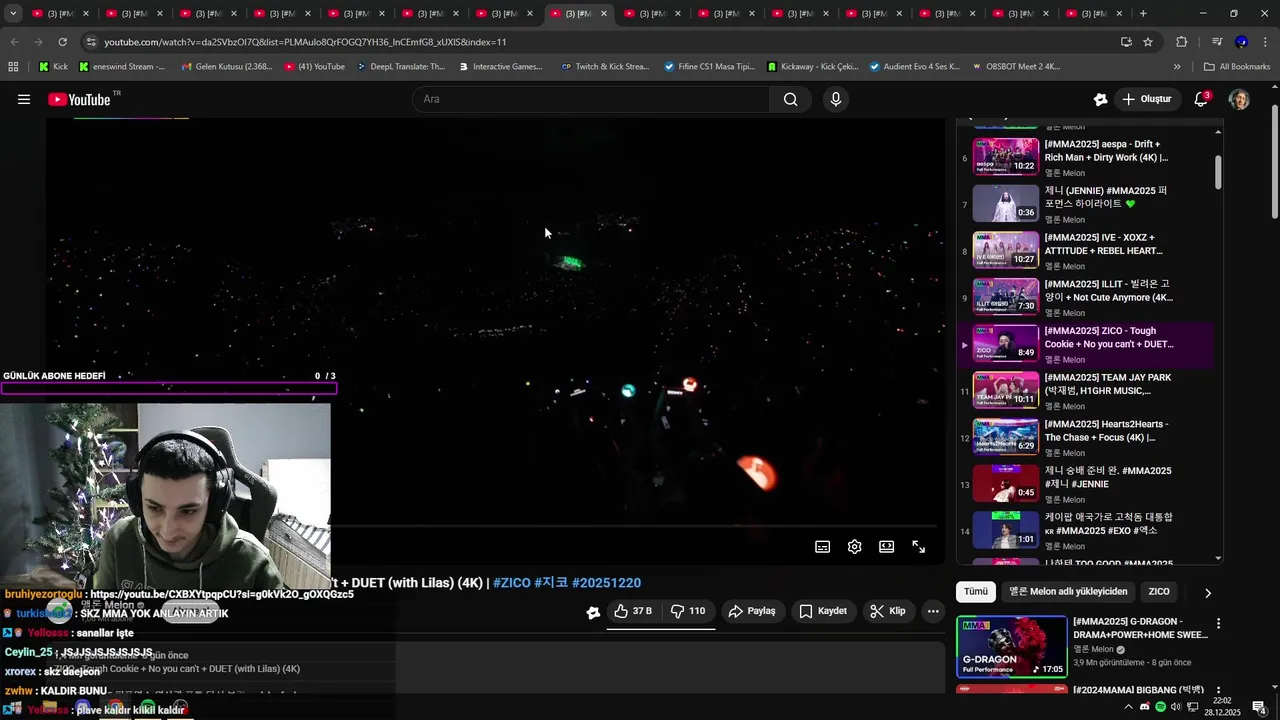
Task: Start voice search with the microphone
Action: pyautogui.click(x=836, y=99)
